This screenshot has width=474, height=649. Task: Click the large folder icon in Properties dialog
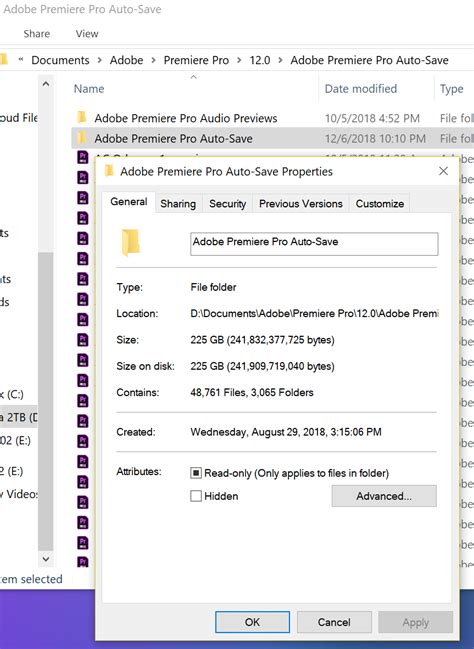point(130,243)
